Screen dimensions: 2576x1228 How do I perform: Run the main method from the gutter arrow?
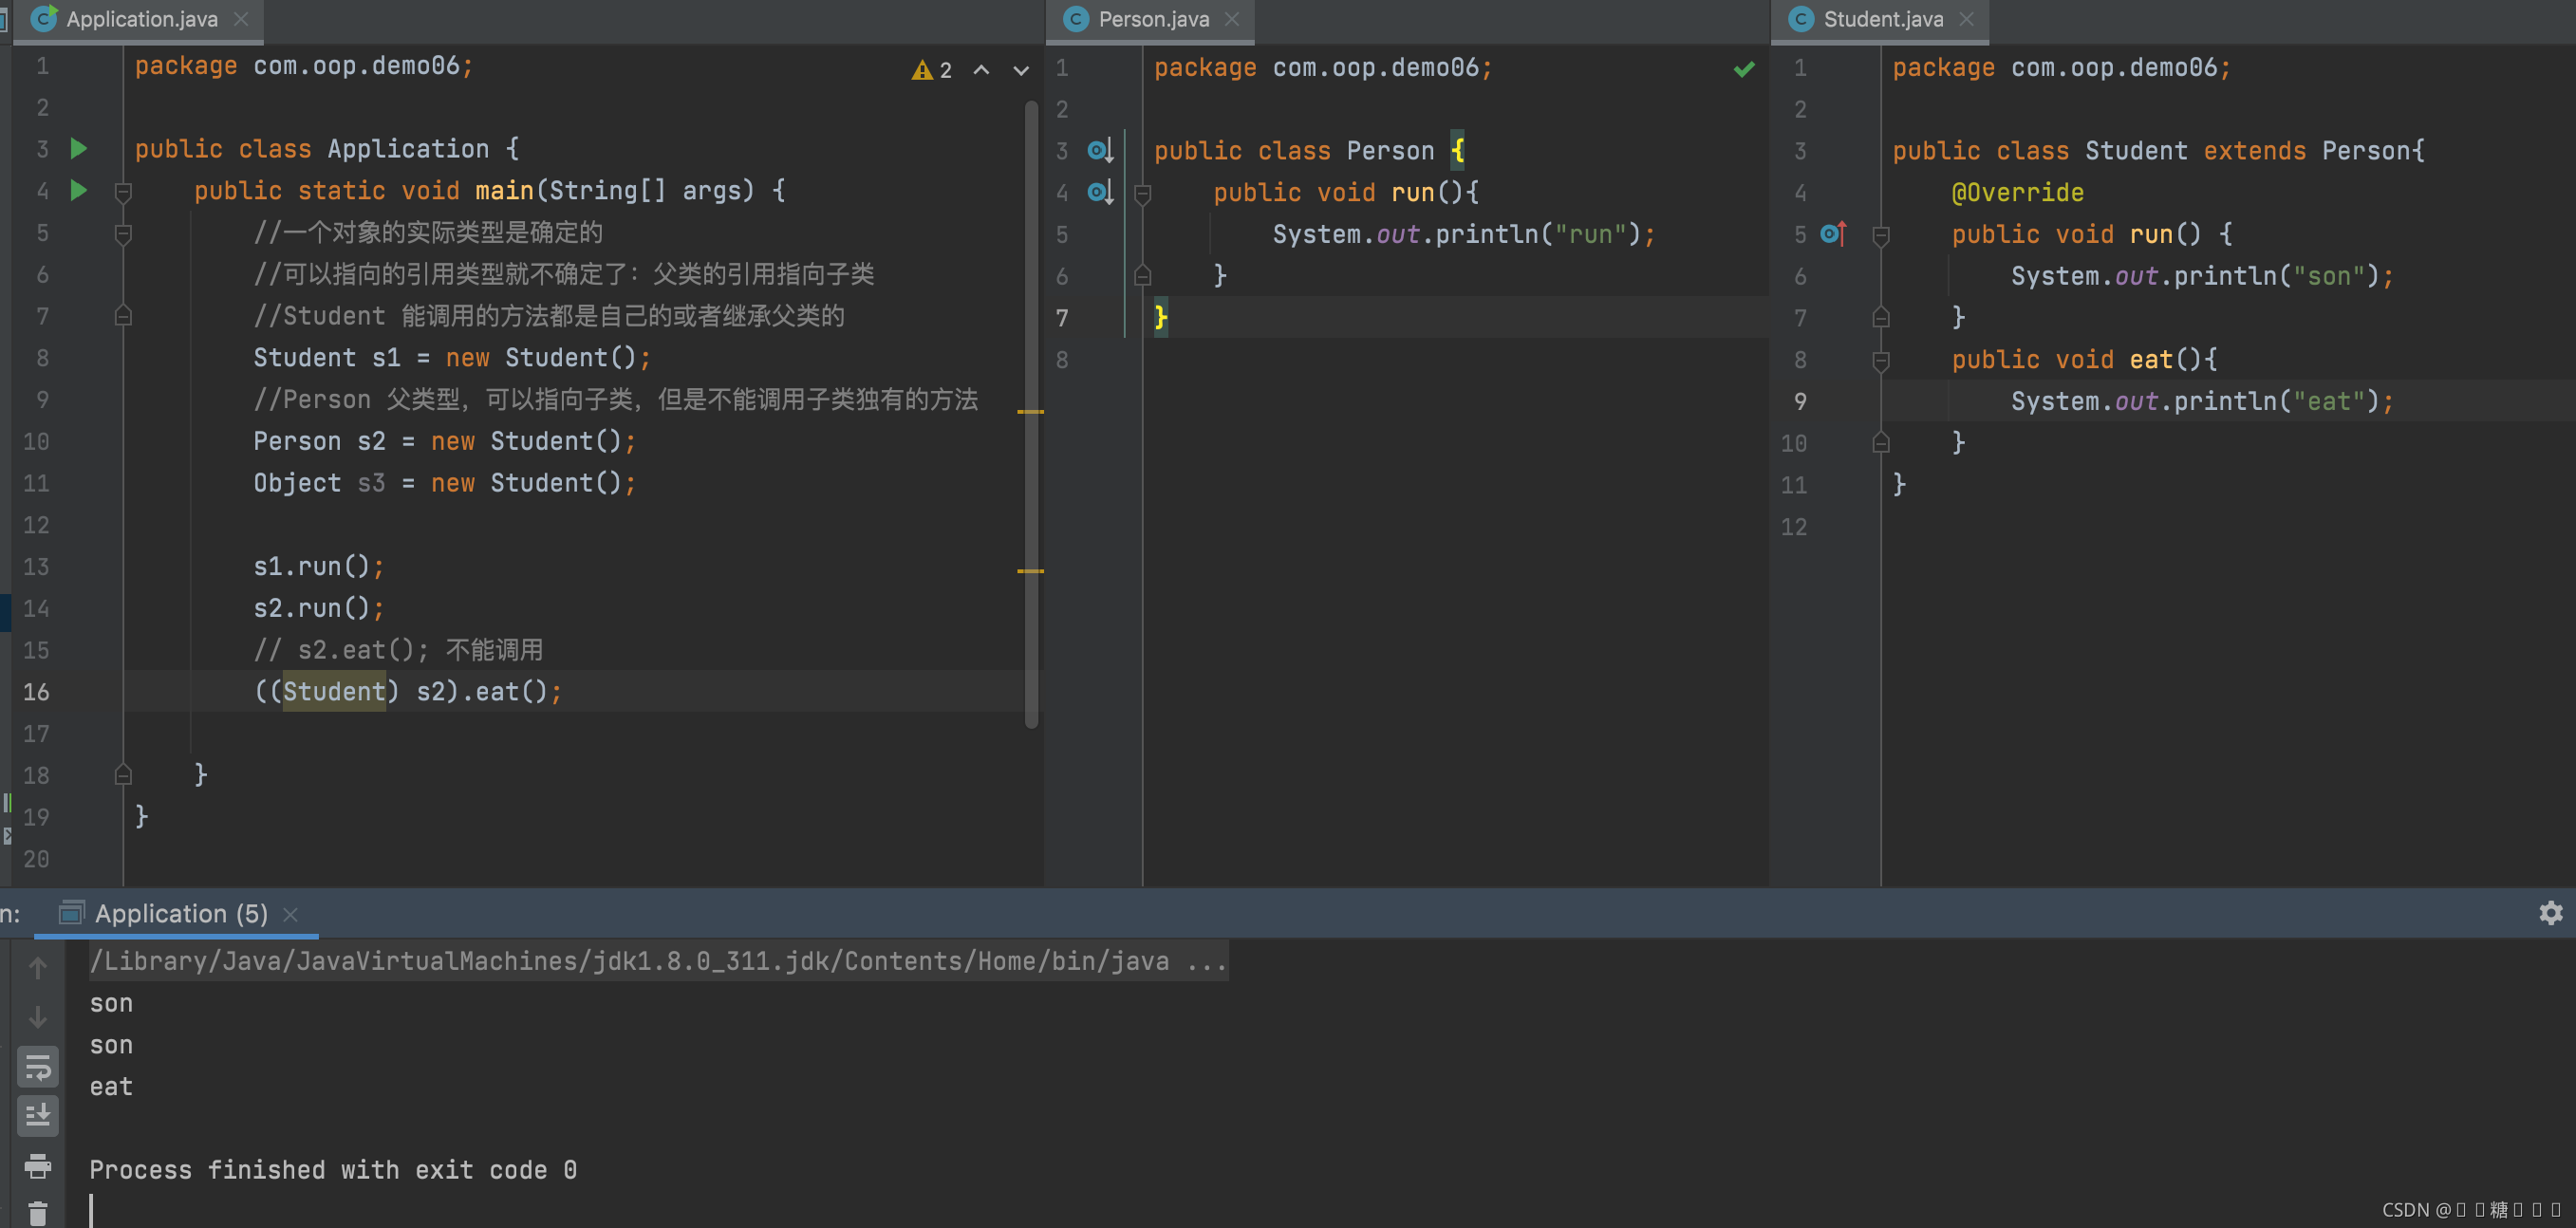(79, 190)
